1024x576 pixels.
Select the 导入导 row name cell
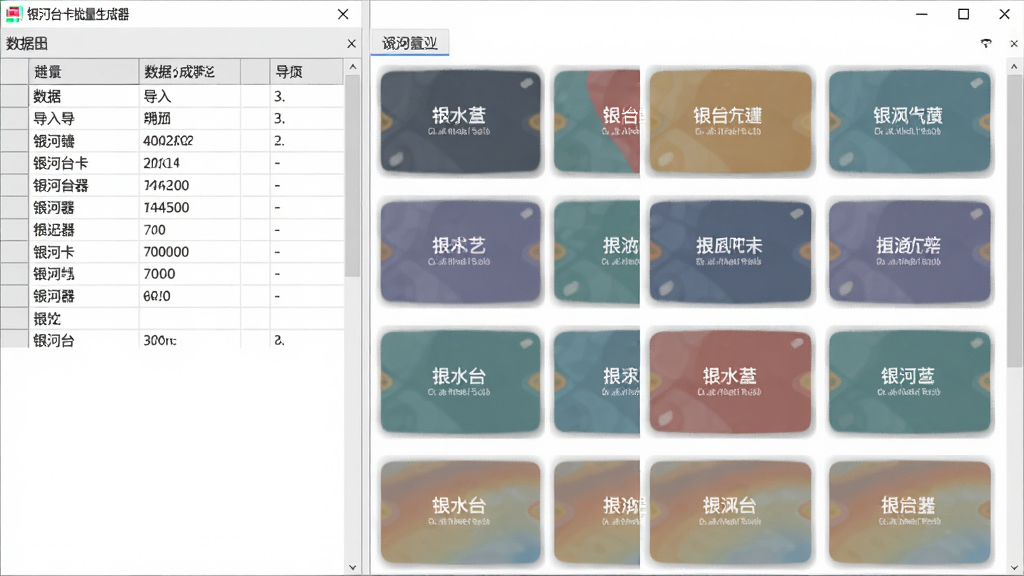coord(84,119)
